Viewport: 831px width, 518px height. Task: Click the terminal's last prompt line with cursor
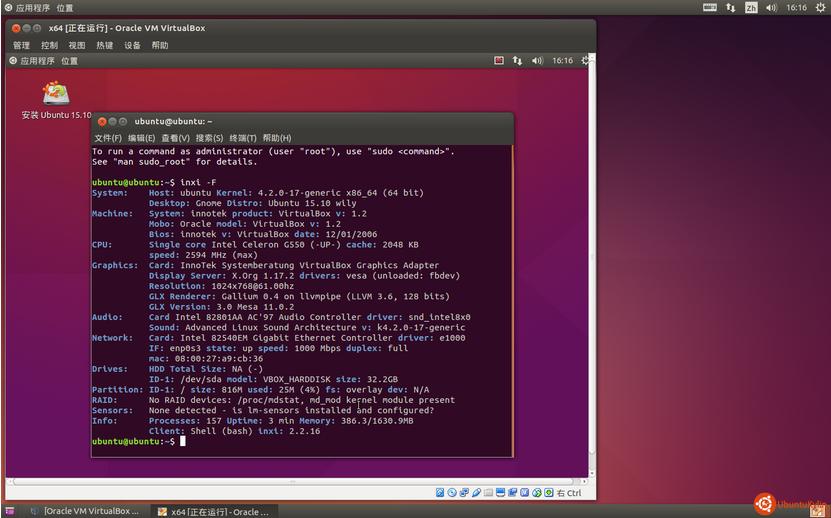tap(139, 441)
